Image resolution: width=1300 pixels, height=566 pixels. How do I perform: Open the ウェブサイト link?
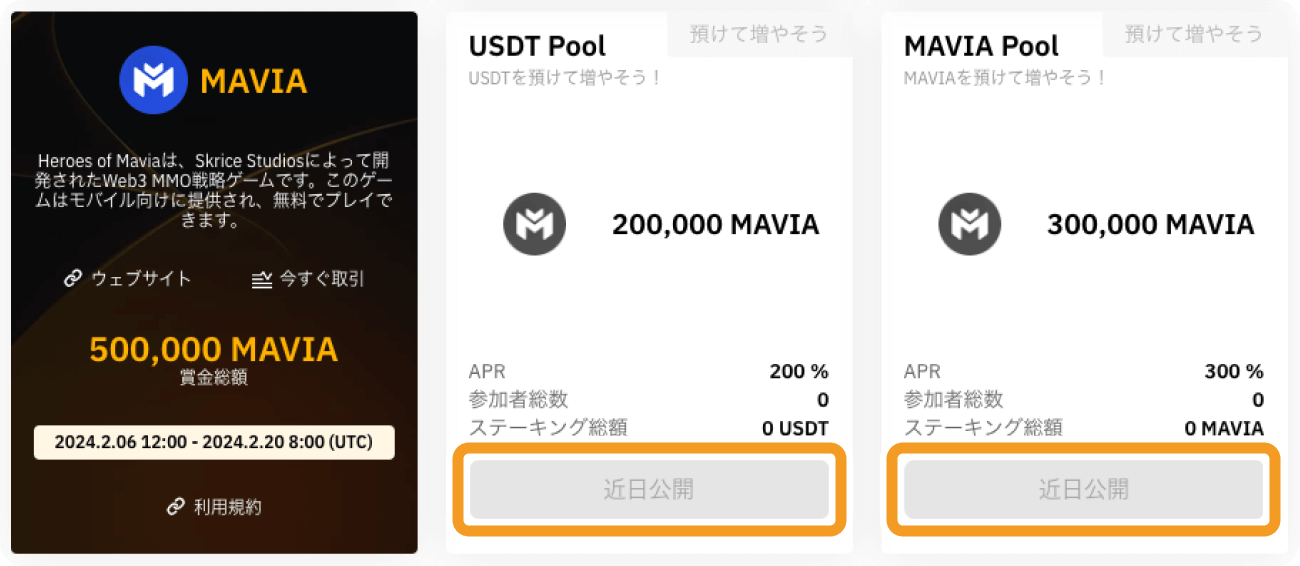(x=141, y=279)
